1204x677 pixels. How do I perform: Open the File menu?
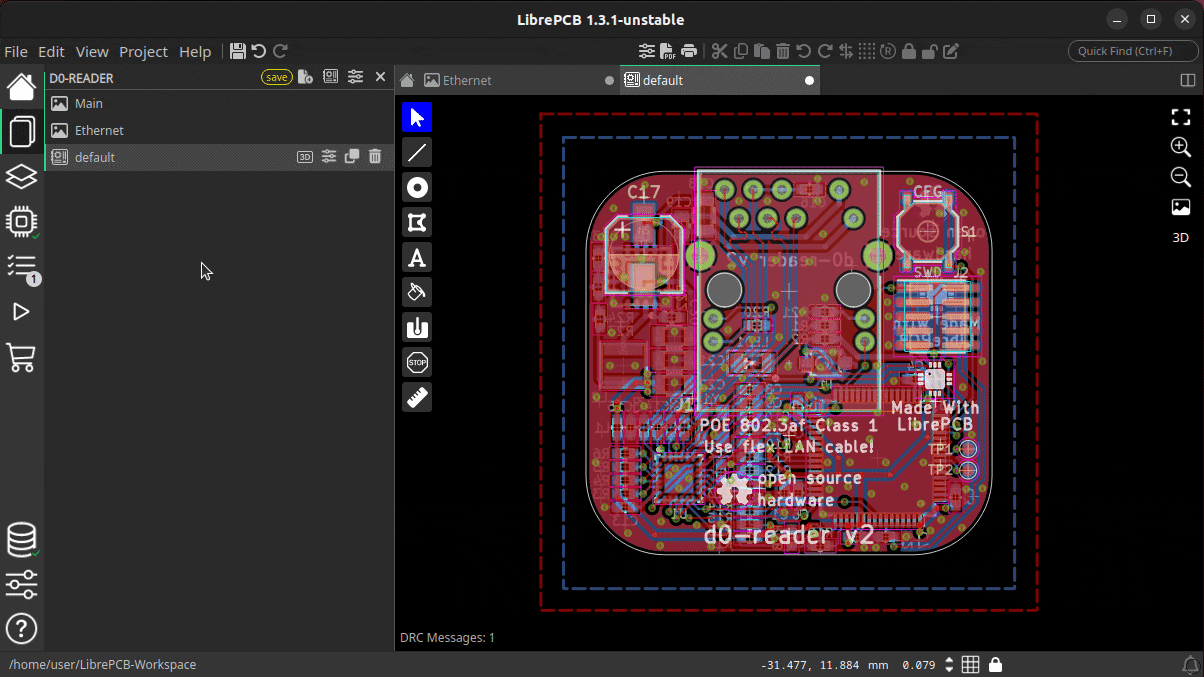(16, 52)
